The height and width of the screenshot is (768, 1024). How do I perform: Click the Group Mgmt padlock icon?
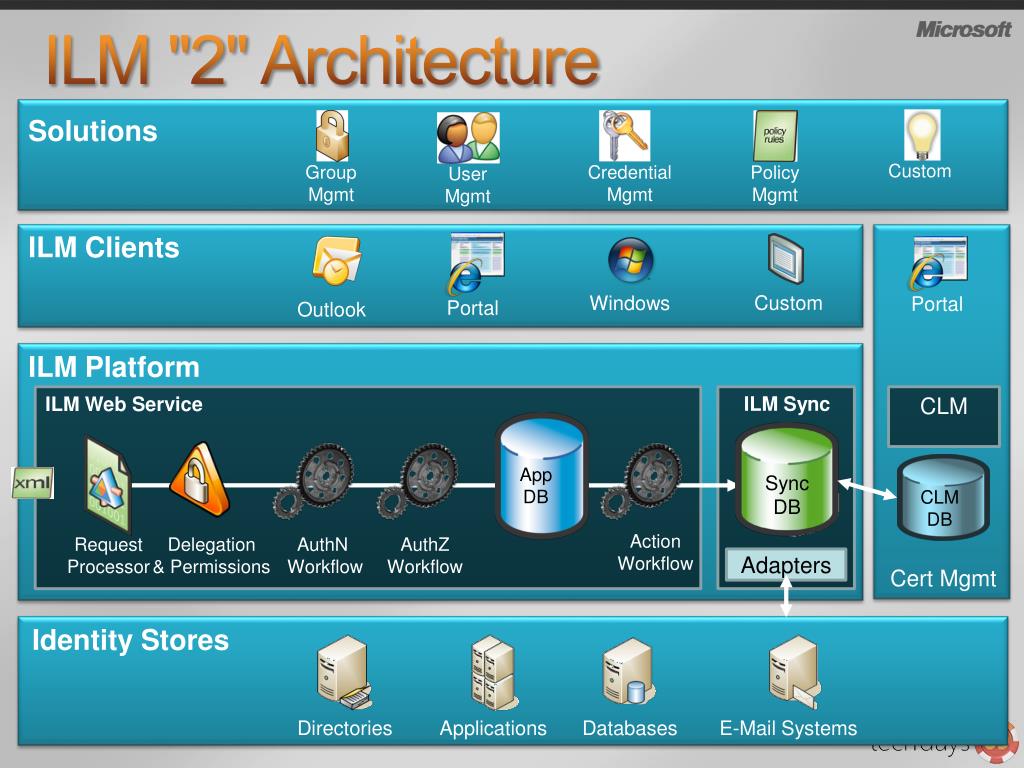click(332, 136)
